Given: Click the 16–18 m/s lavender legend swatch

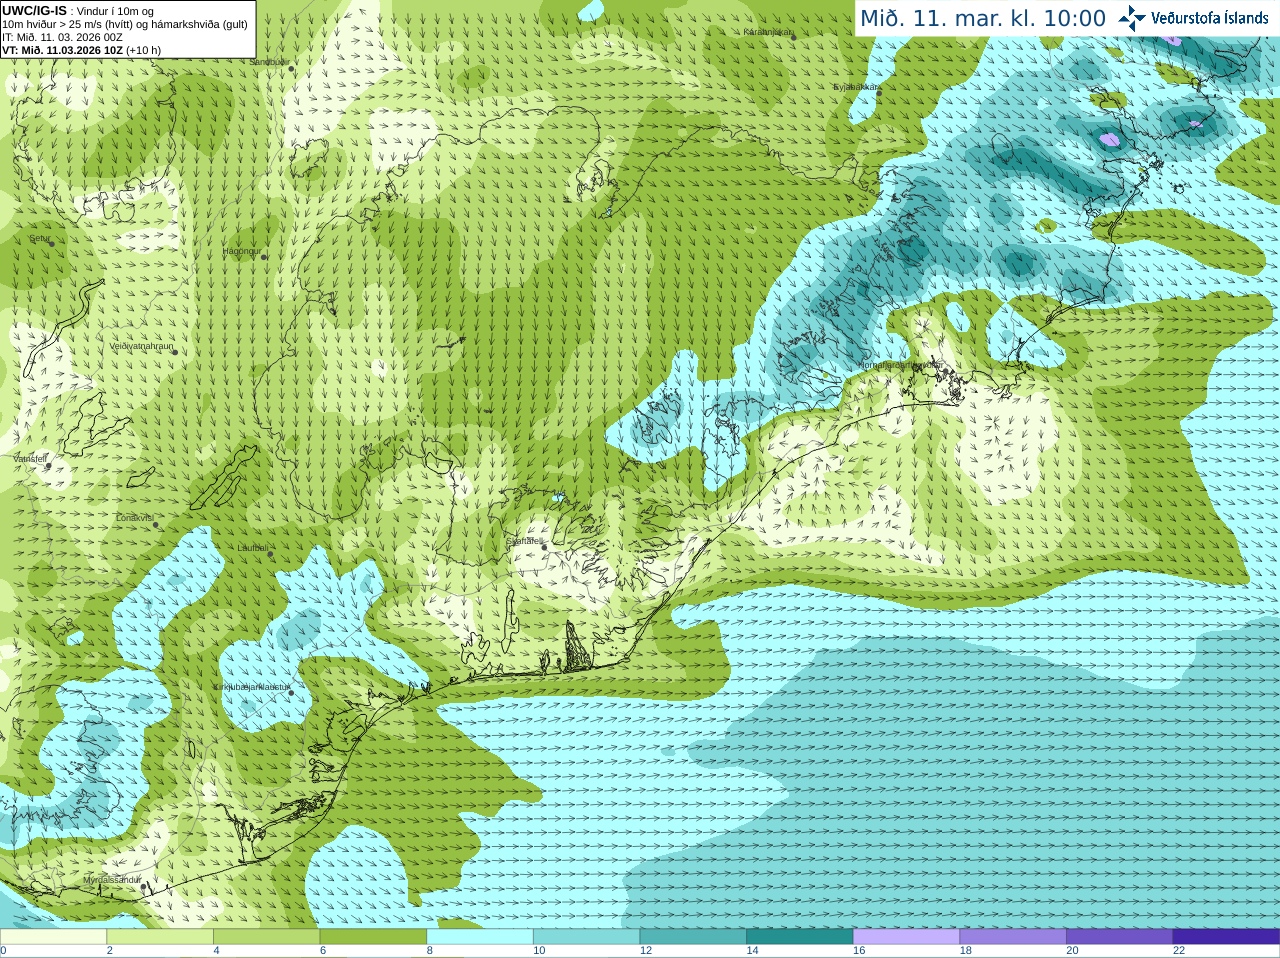Looking at the screenshot, I should tap(906, 937).
